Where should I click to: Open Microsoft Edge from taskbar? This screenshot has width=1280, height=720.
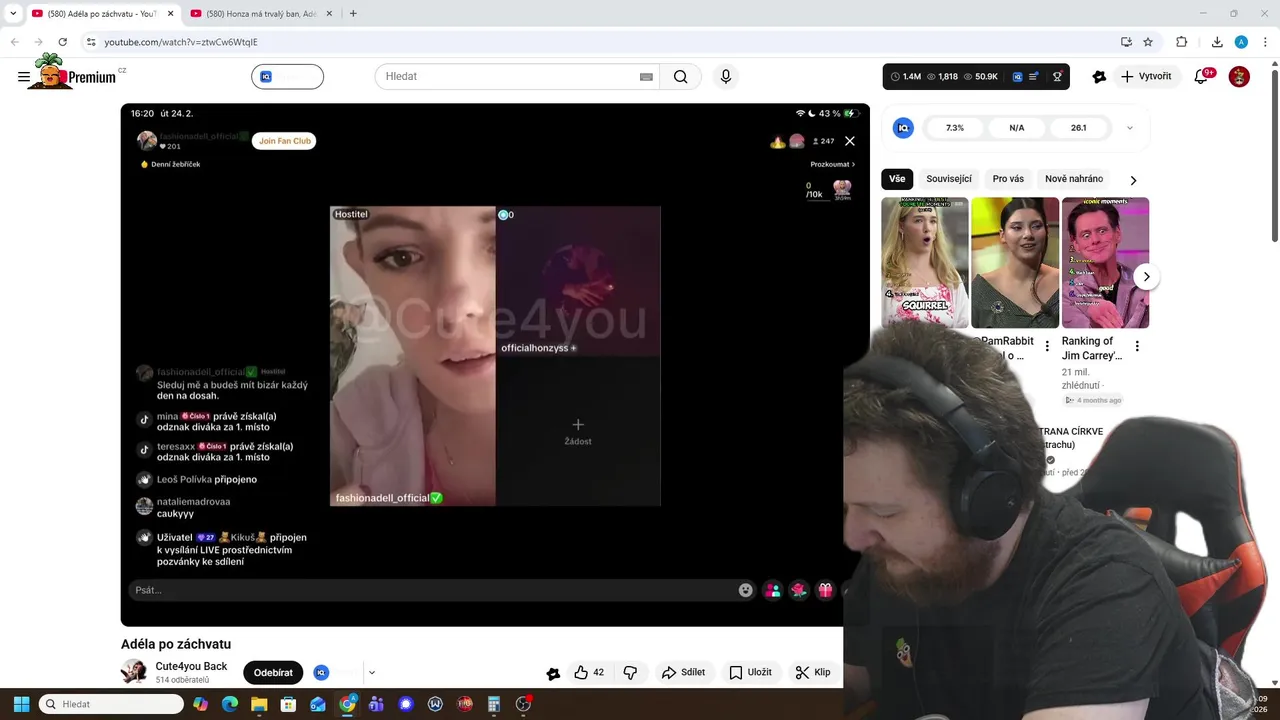click(230, 704)
